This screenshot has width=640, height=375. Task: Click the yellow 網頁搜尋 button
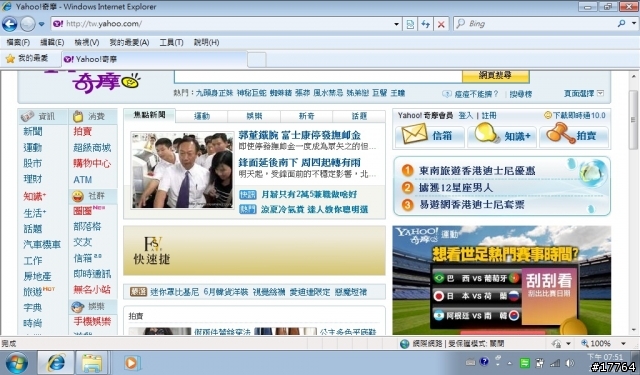496,75
